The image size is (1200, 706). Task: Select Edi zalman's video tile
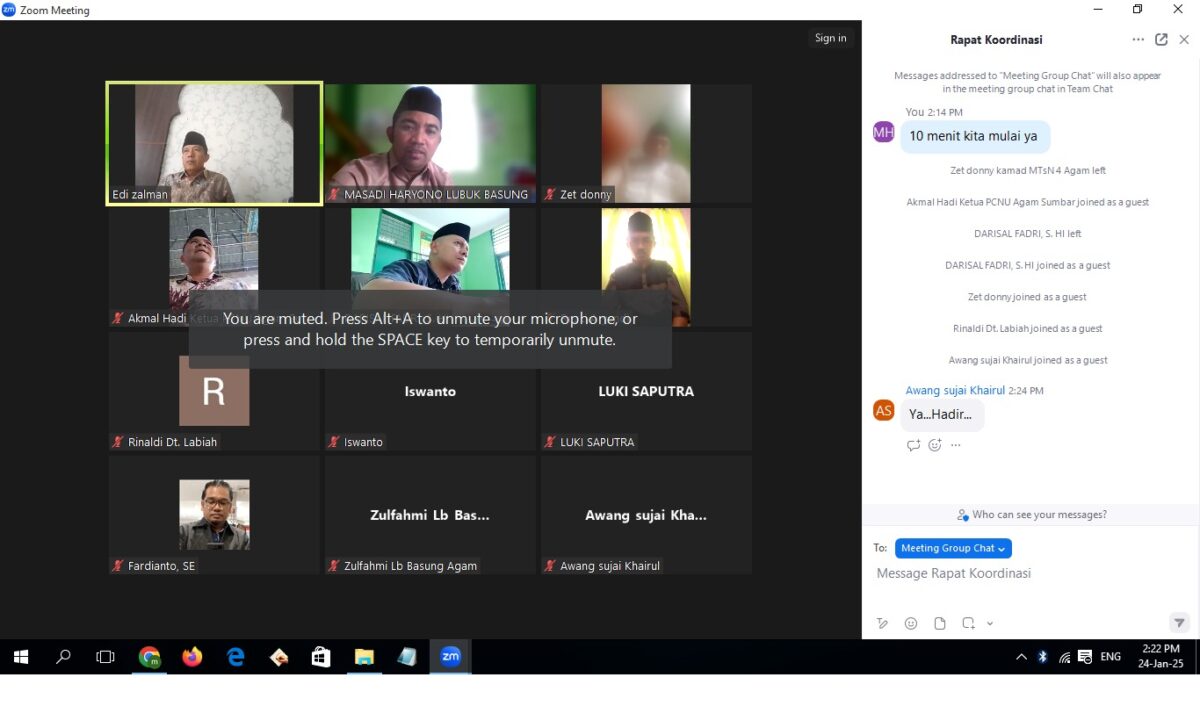tap(214, 144)
